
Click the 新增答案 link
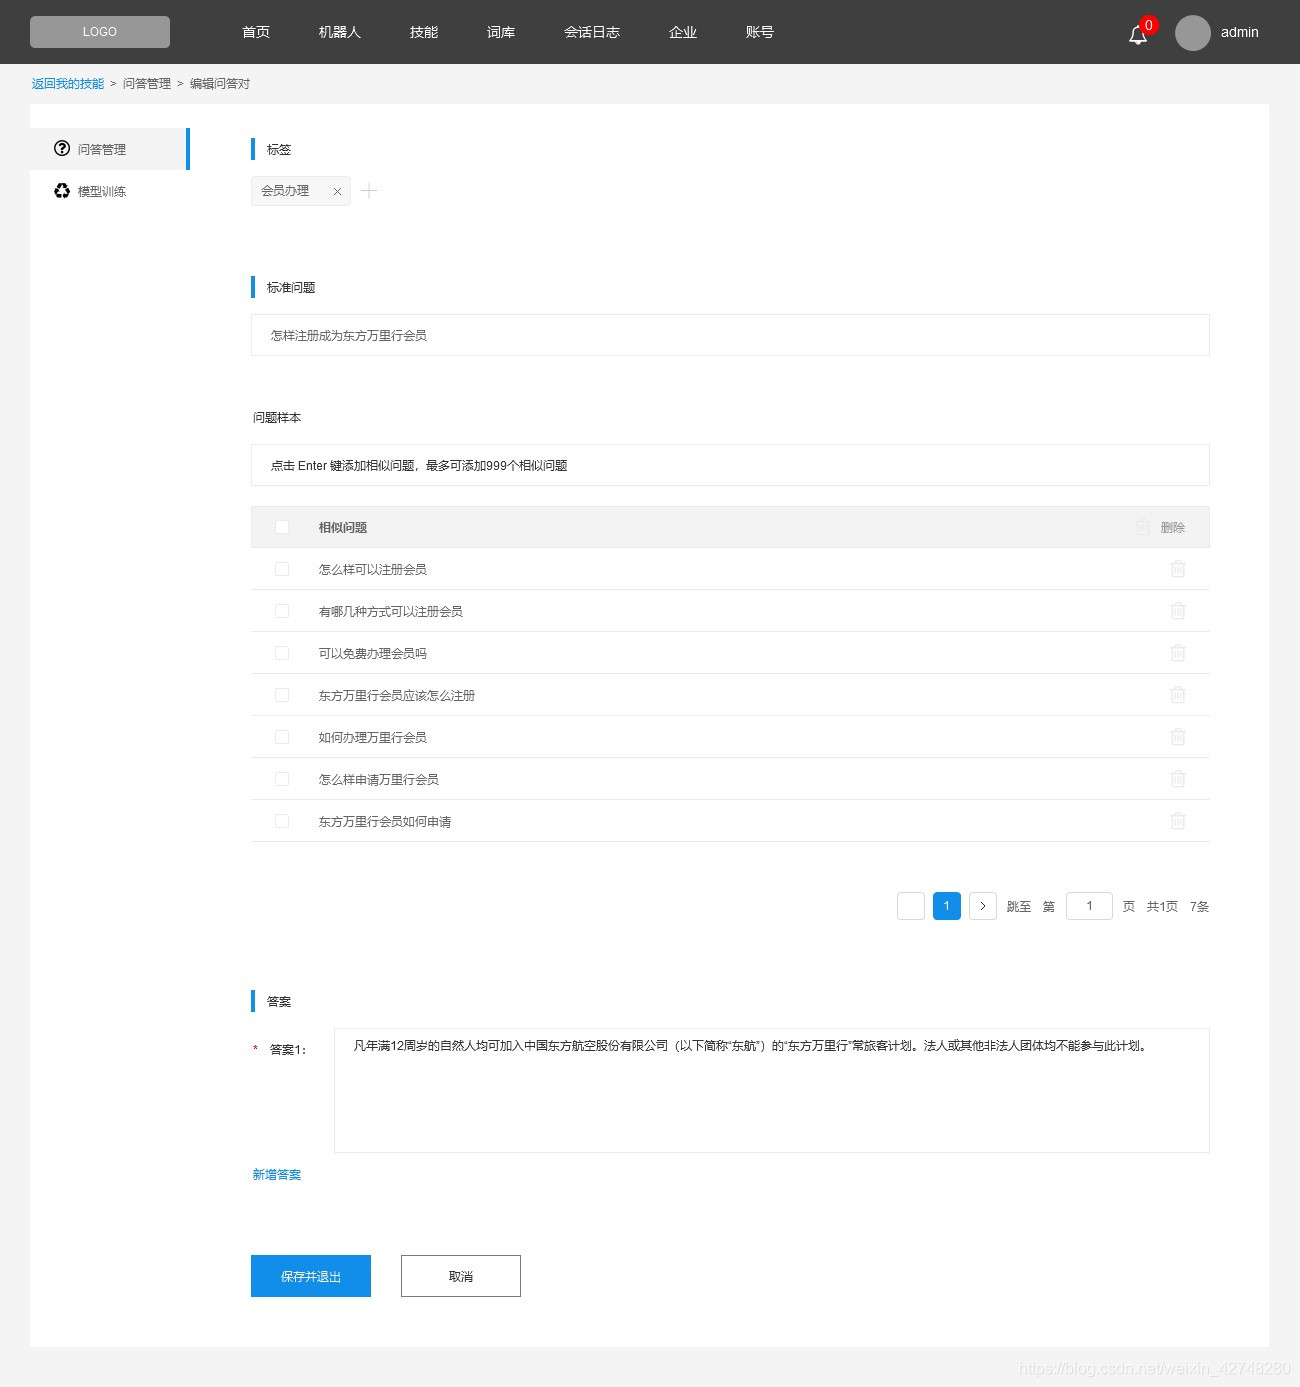tap(277, 1175)
